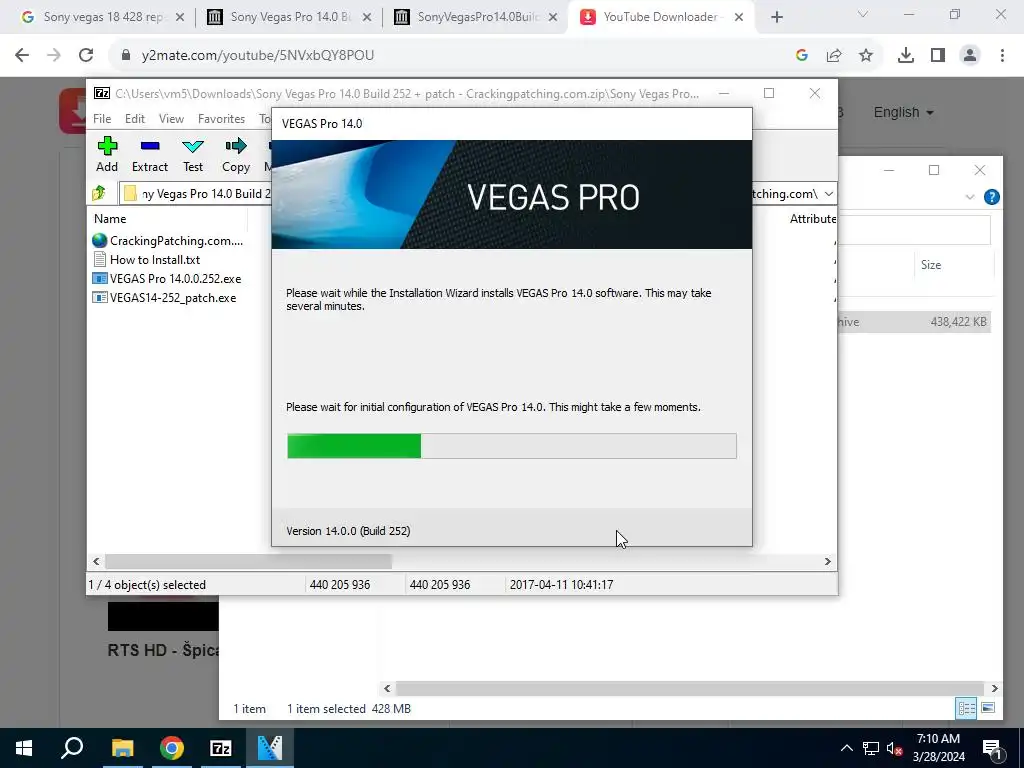Expand ribbon chevron in Explorer window
The height and width of the screenshot is (768, 1024).
click(970, 197)
